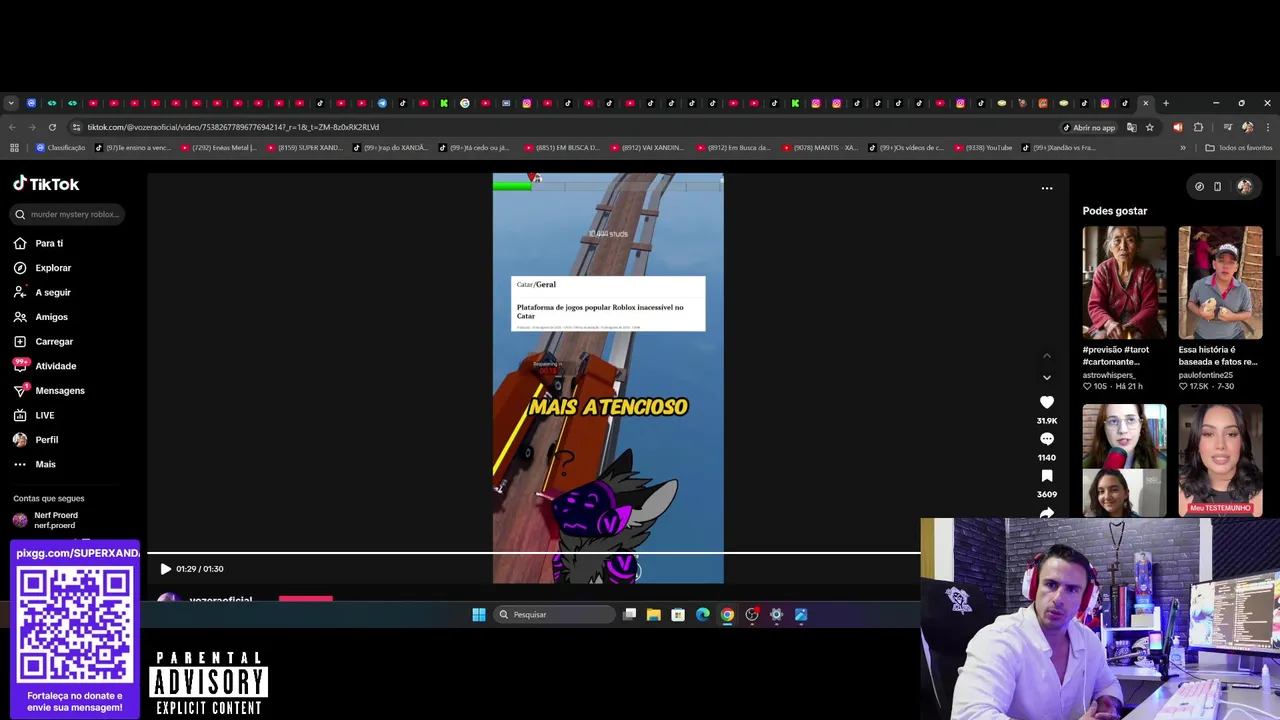Open paulofontine25 profile link

(x=1206, y=375)
